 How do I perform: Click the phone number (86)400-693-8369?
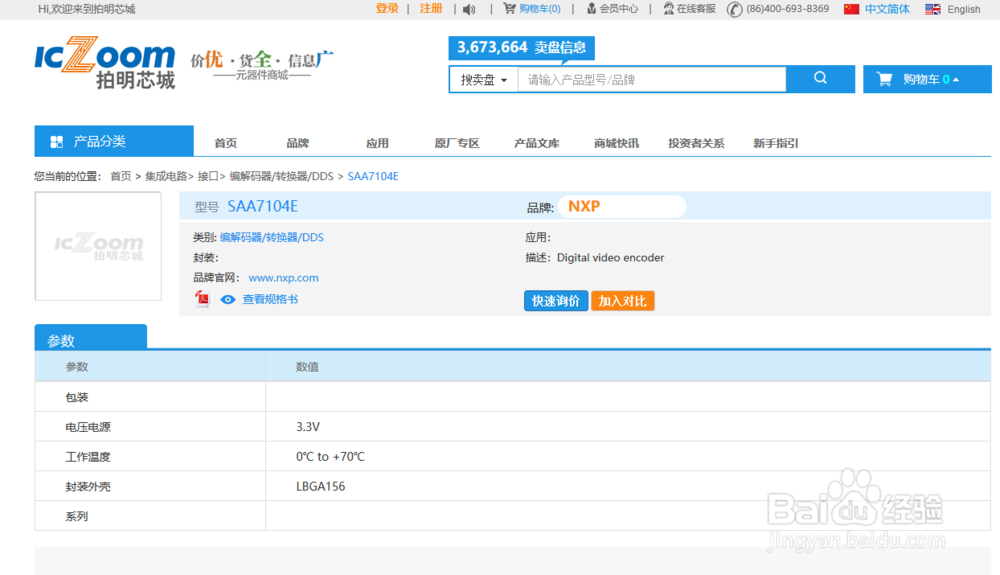788,9
